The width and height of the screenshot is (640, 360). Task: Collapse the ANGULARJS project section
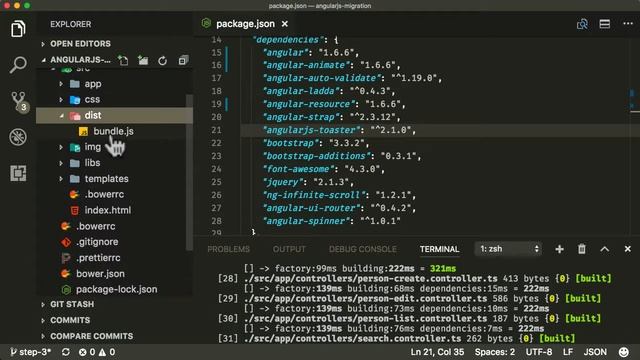[76, 60]
